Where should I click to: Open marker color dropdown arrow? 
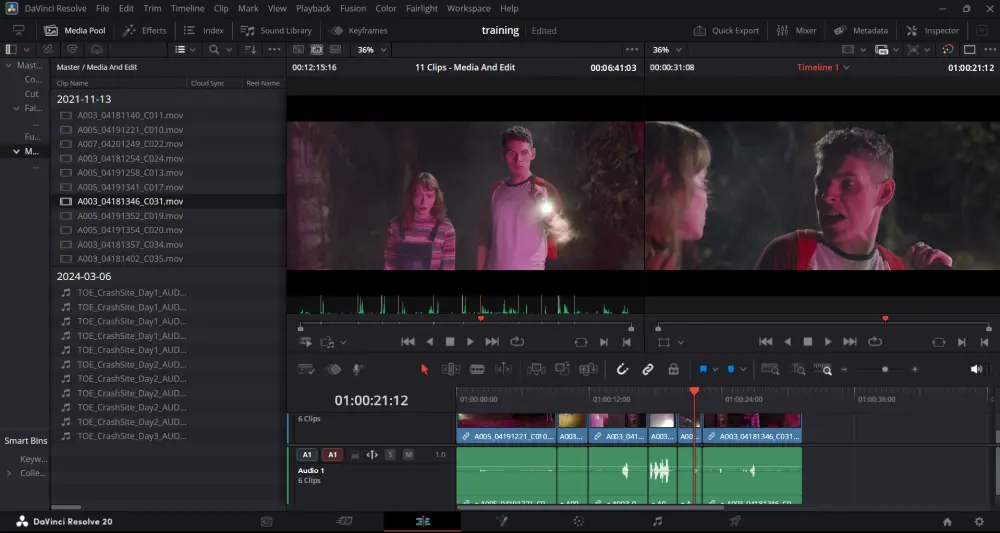coord(744,369)
